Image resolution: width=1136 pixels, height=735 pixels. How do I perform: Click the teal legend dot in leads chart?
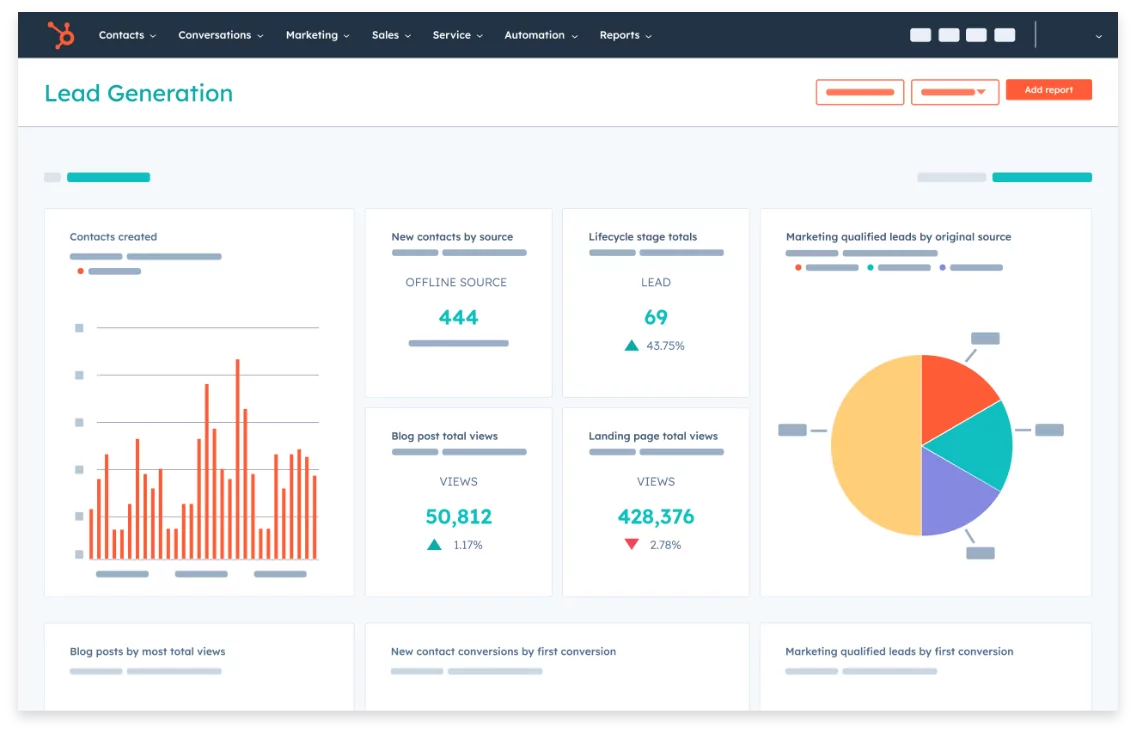pyautogui.click(x=870, y=267)
